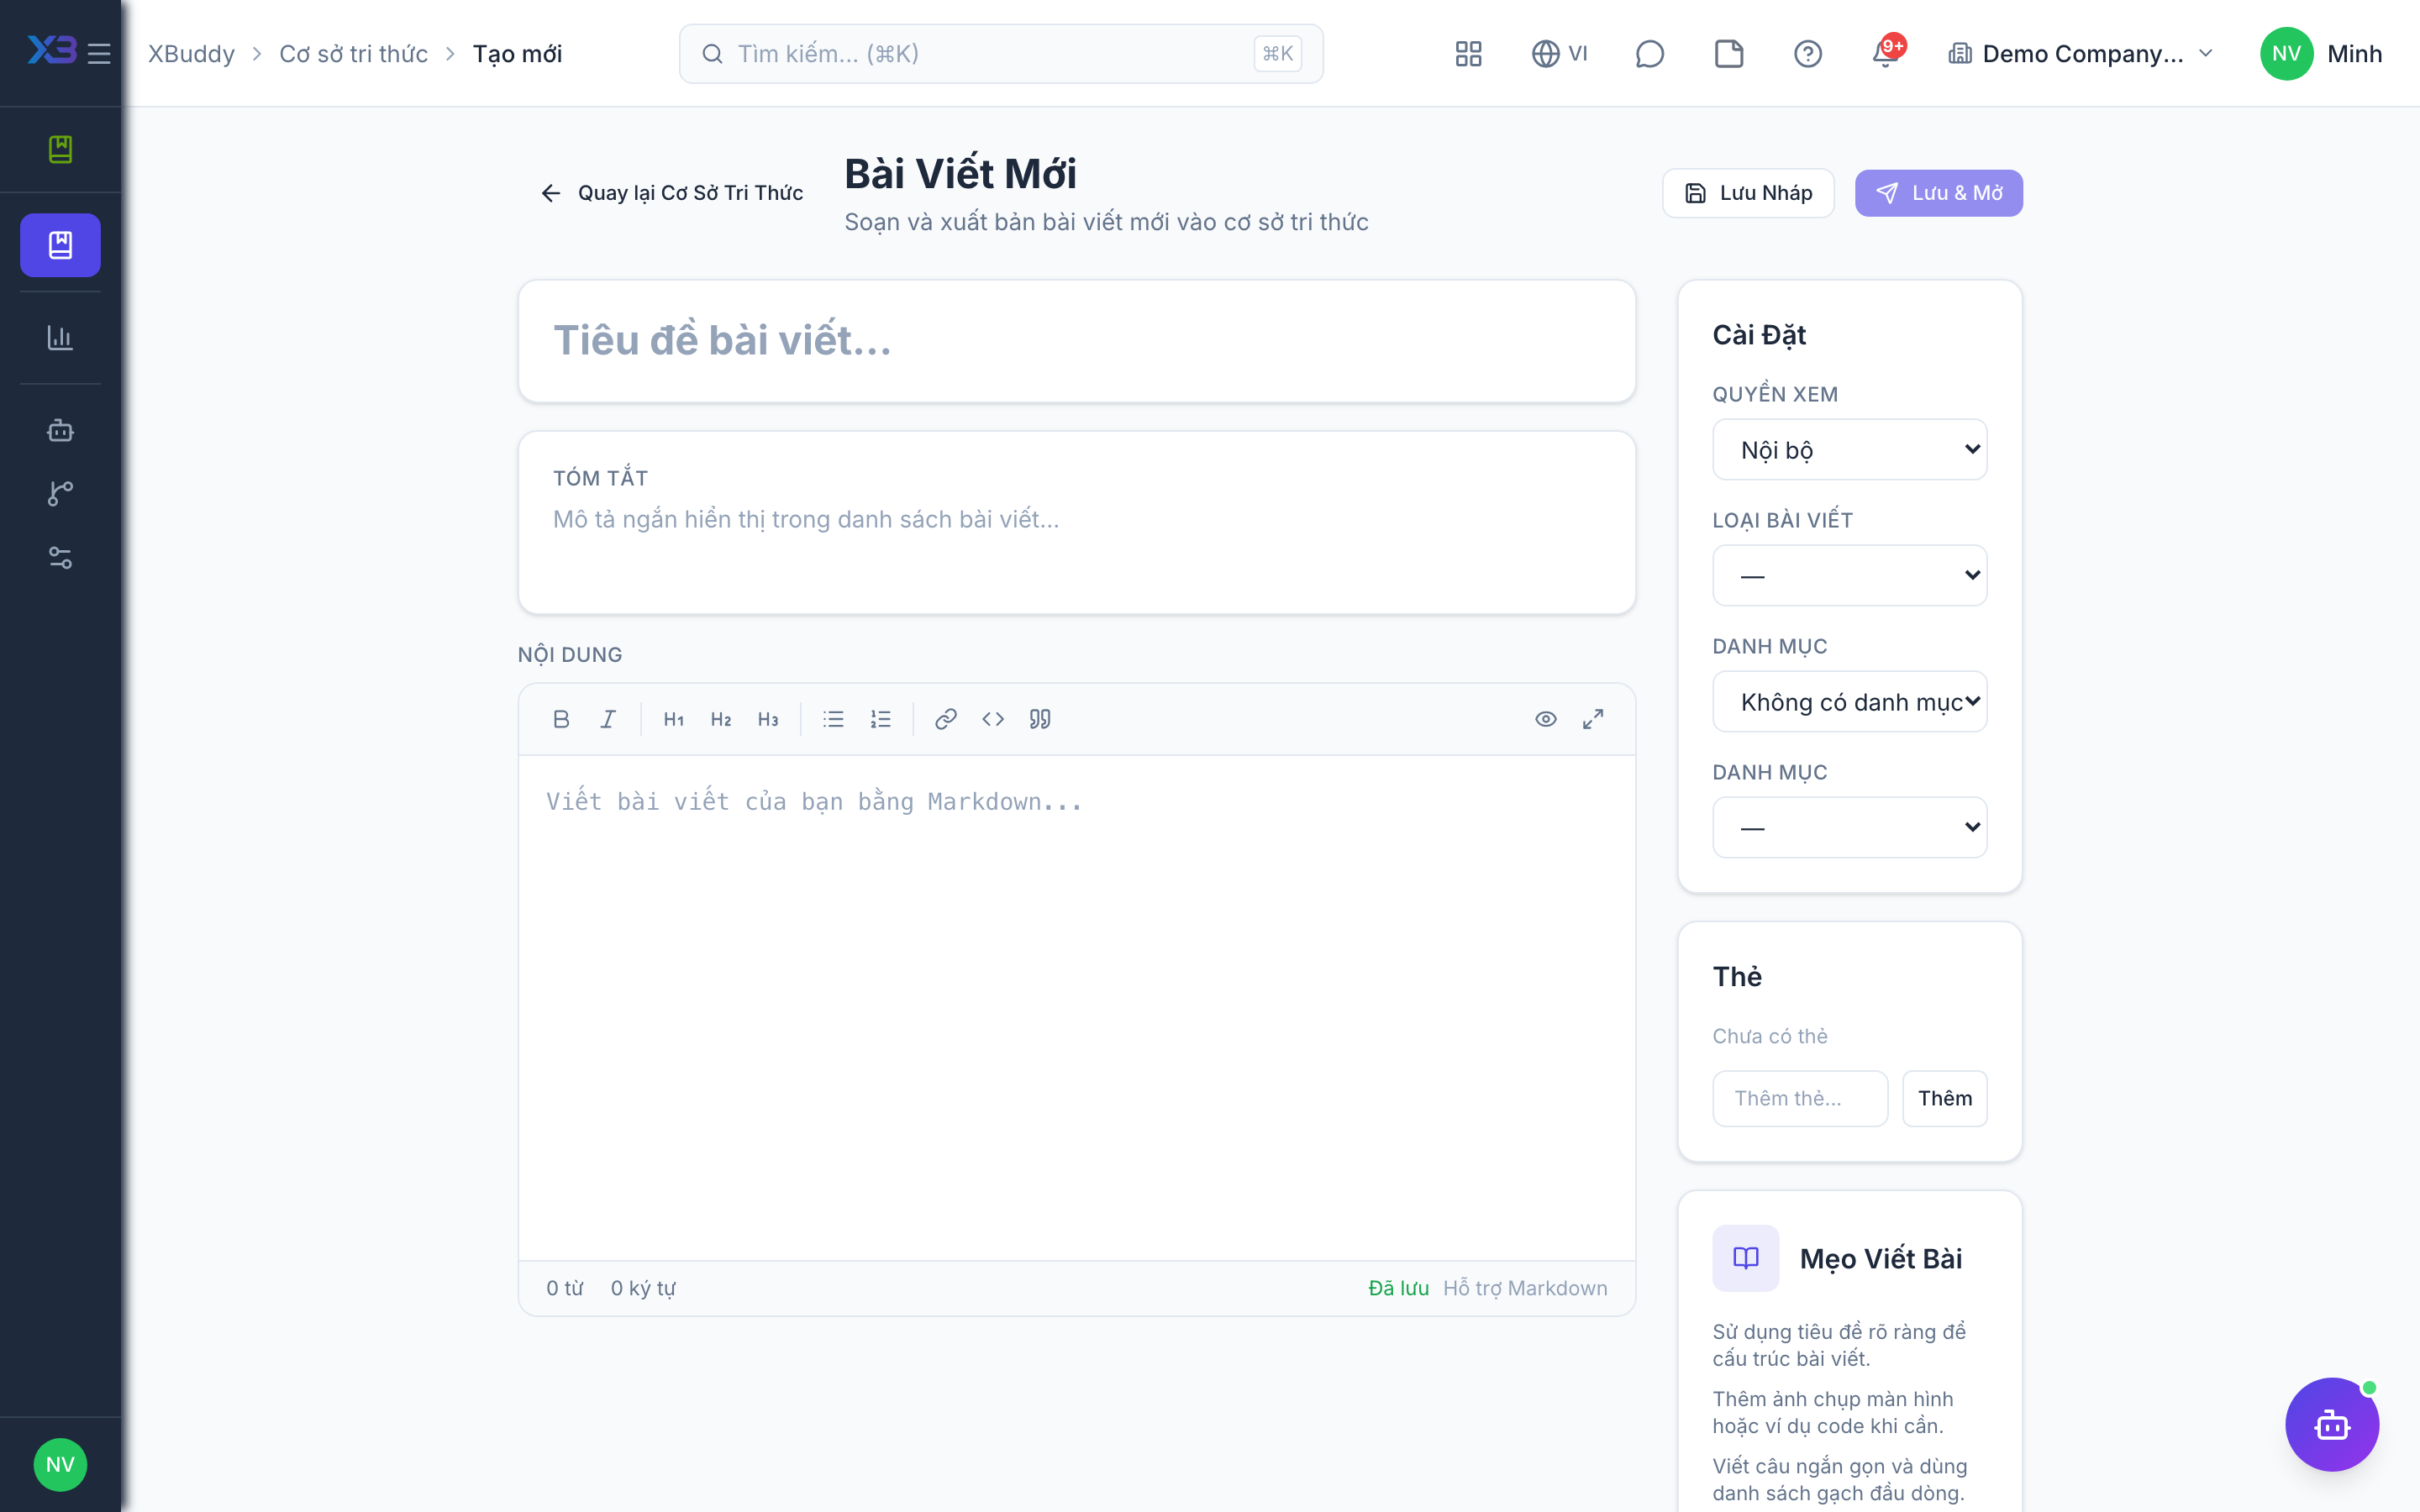Image resolution: width=2420 pixels, height=1512 pixels.
Task: Insert numbered list
Action: pyautogui.click(x=880, y=719)
